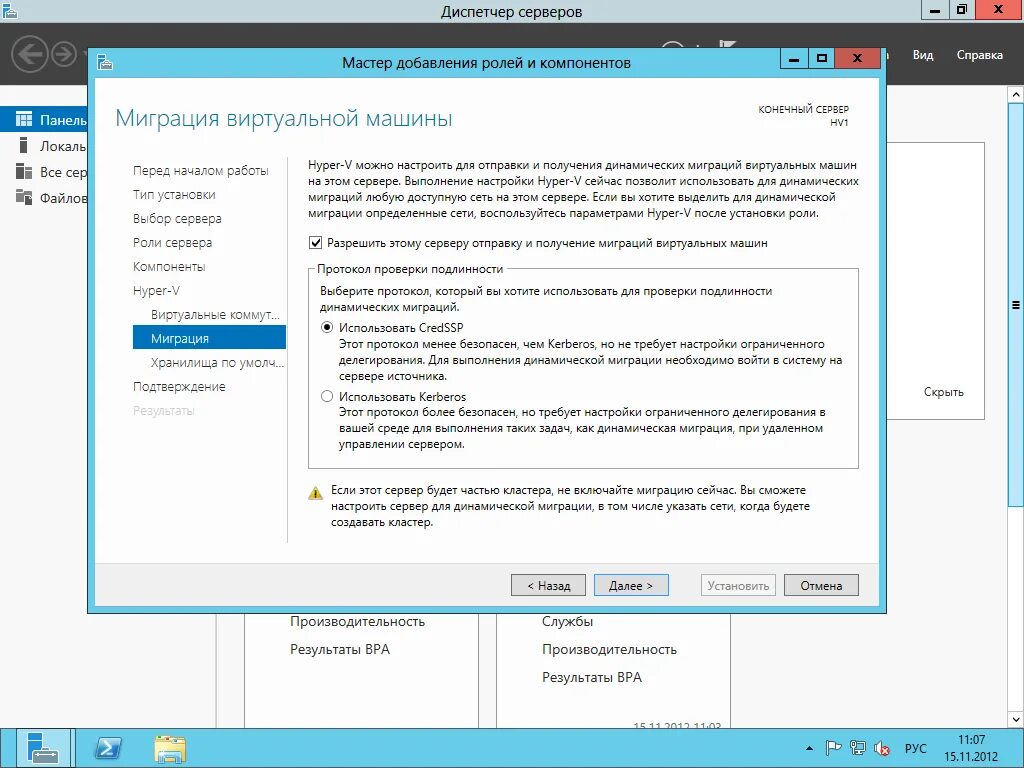Select the Local server (Локаль) sidebar icon
Screen dimensions: 1024x768
pos(24,145)
